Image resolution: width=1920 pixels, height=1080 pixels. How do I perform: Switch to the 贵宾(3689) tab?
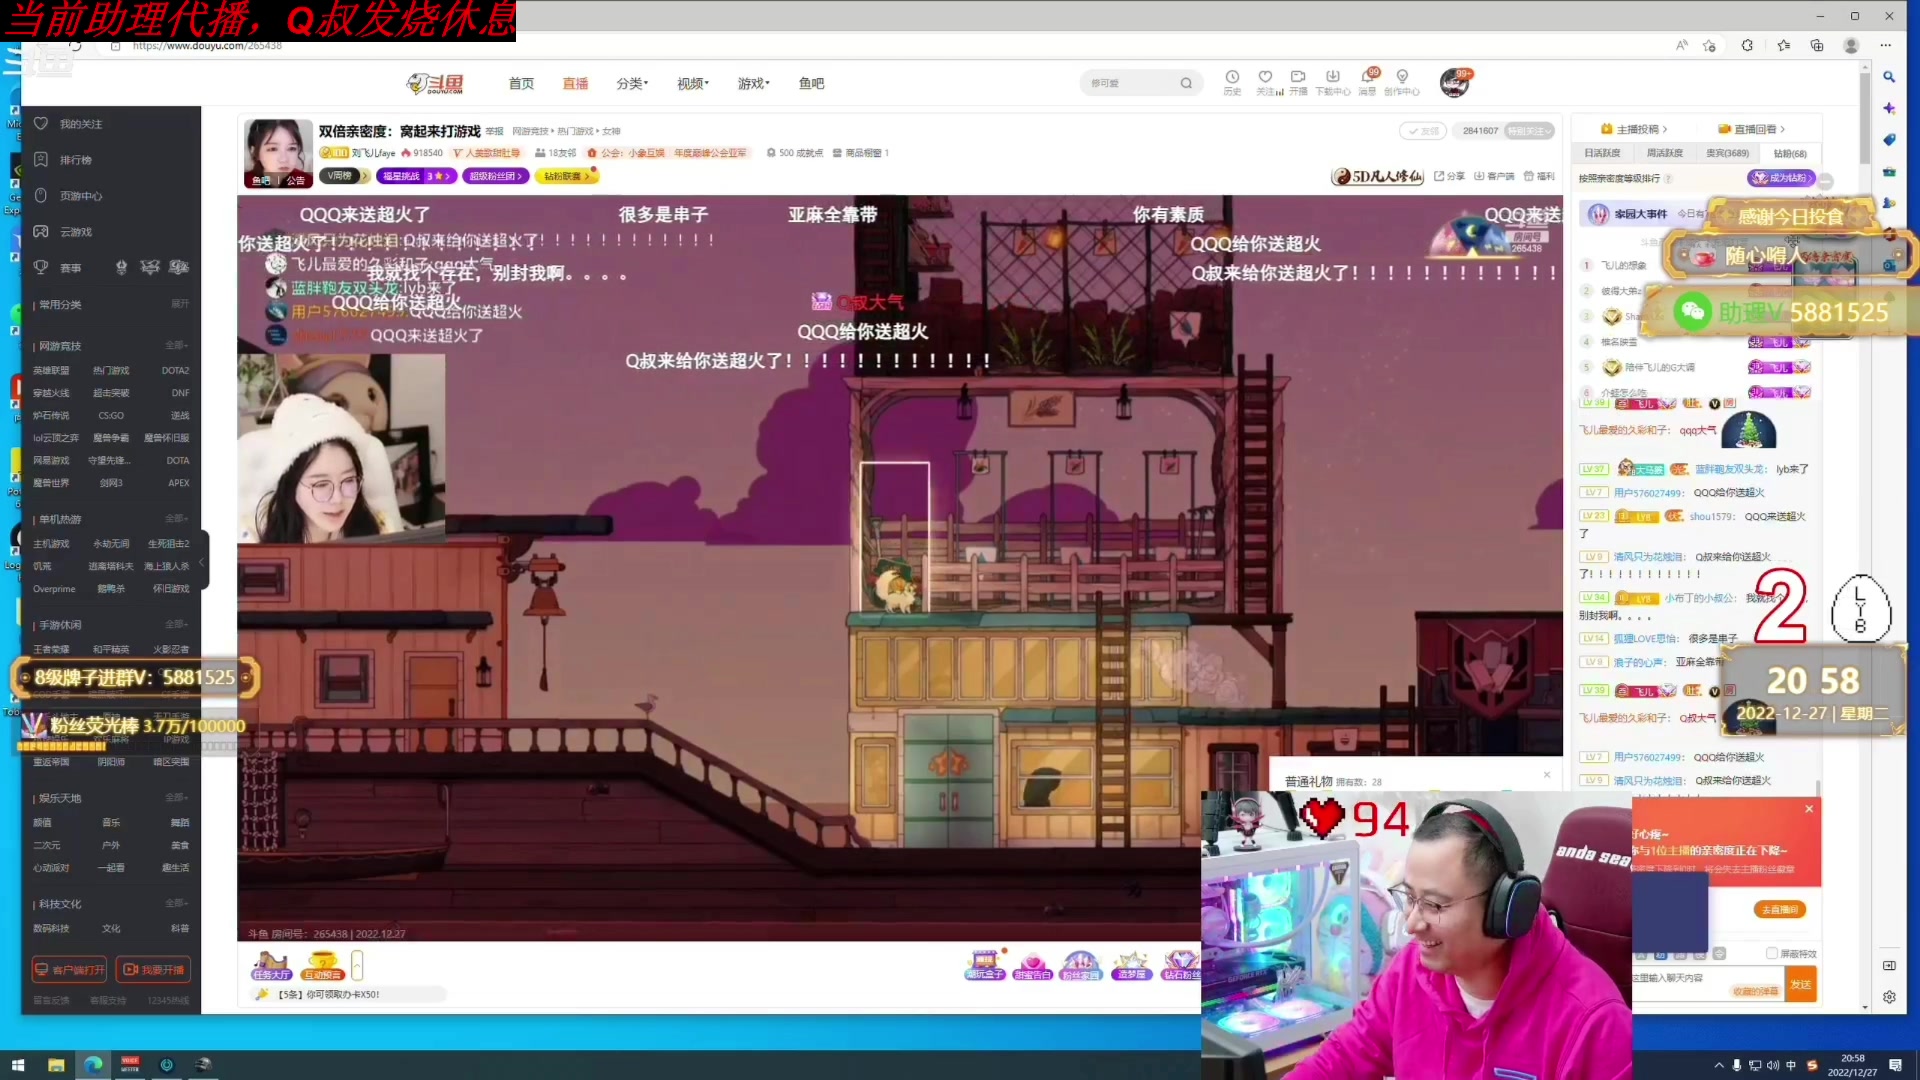[1727, 153]
